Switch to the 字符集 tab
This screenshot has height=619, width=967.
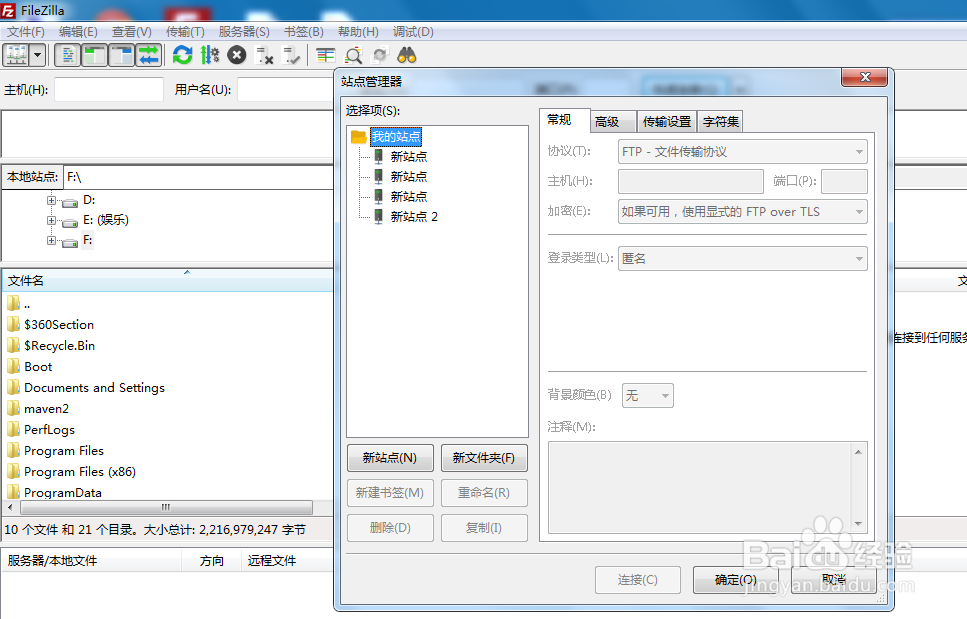coord(720,121)
